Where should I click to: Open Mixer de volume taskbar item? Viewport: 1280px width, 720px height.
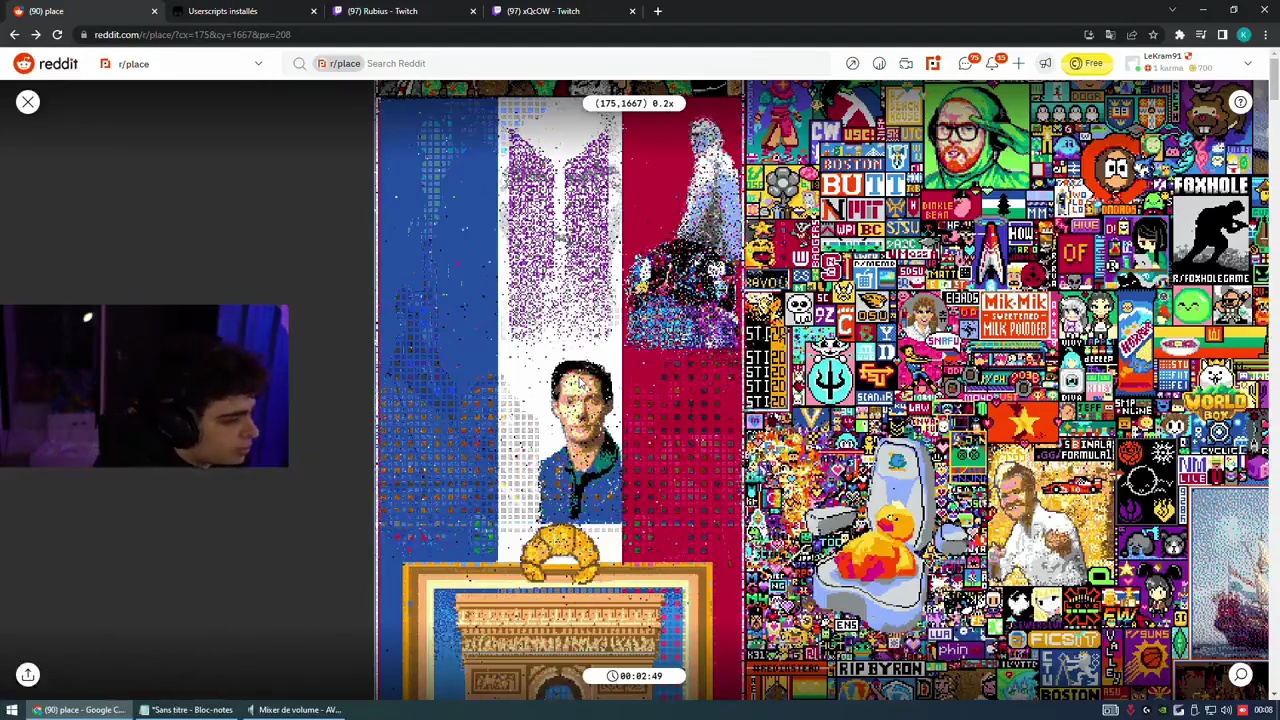point(293,710)
